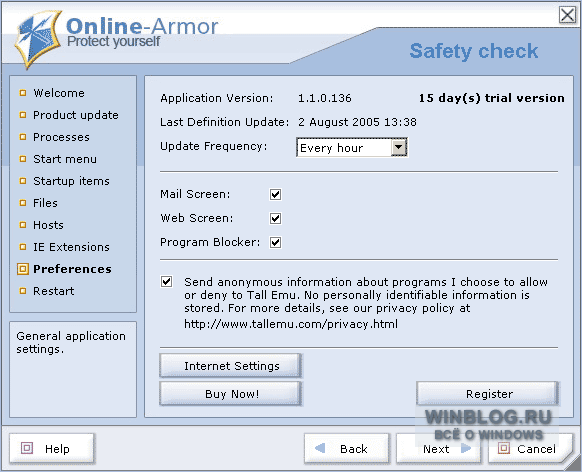Select Startup items in sidebar
Screen dimensions: 582x472
pos(71,181)
